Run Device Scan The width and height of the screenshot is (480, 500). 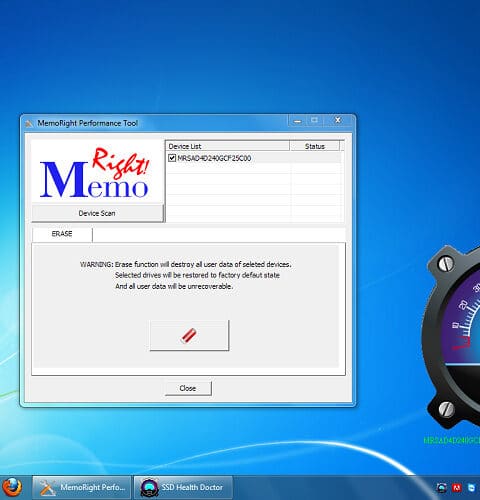[x=97, y=213]
